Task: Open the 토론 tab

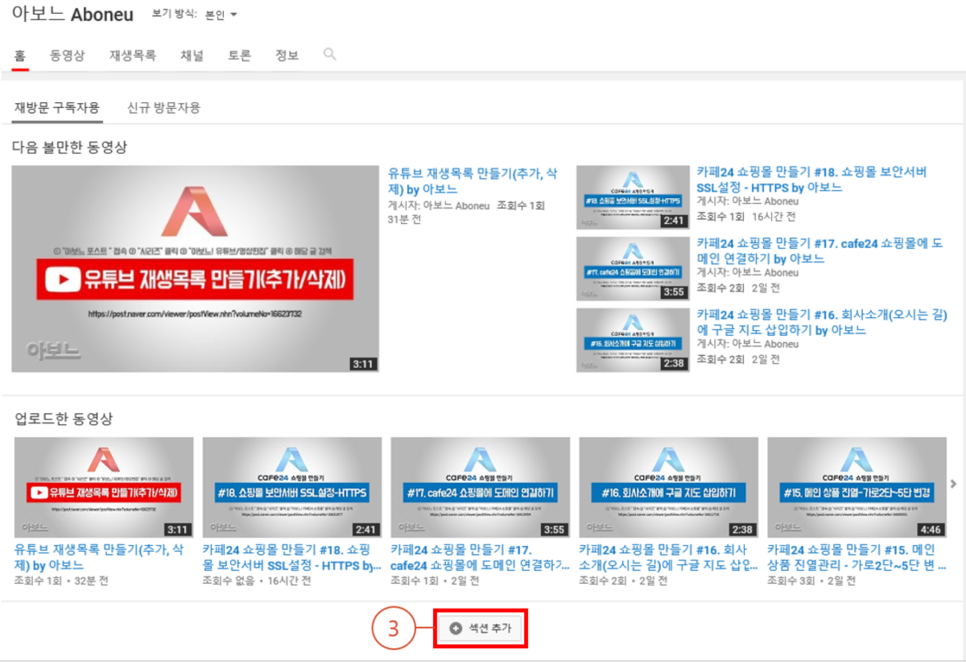Action: tap(240, 55)
